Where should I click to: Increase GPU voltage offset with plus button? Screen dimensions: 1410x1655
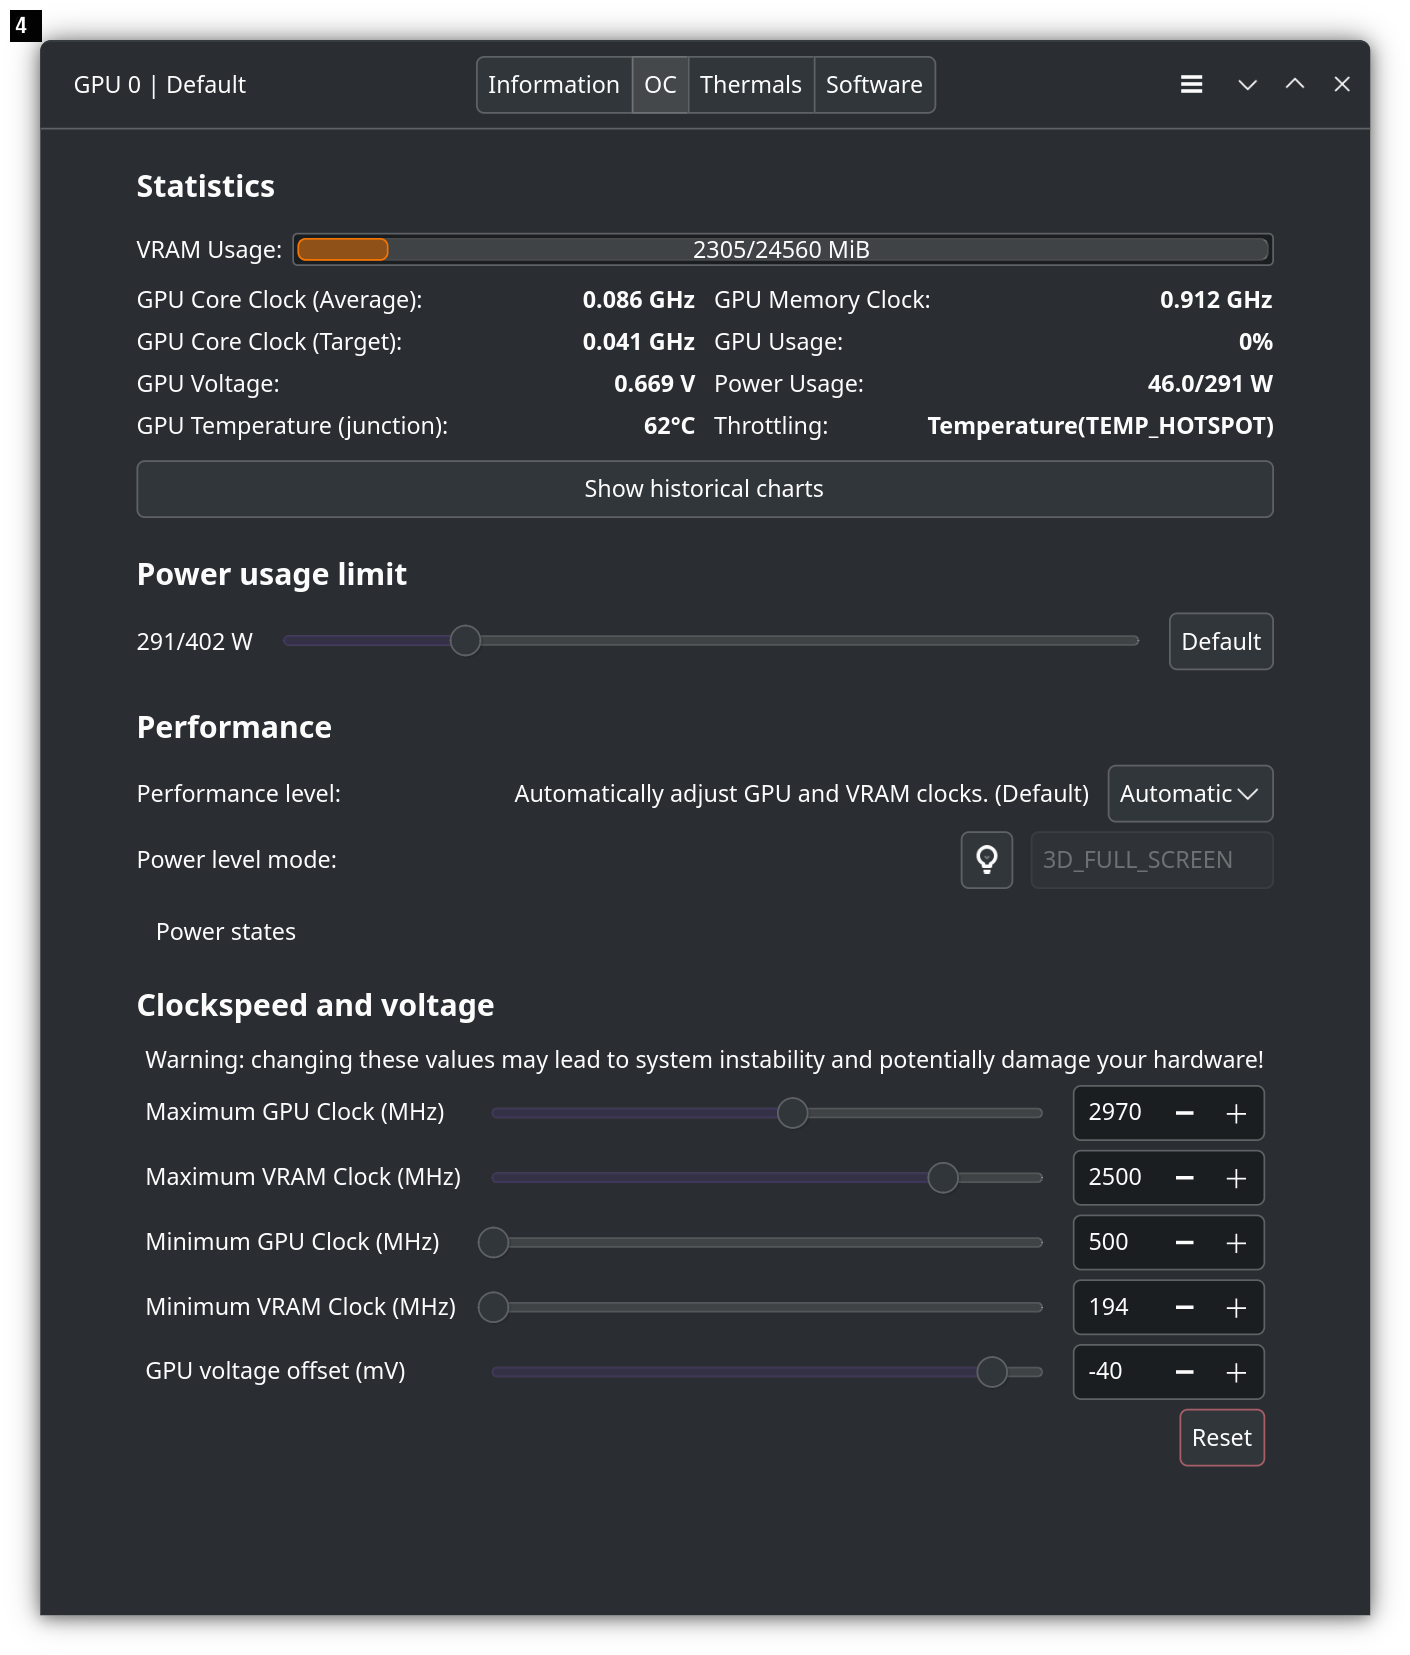(x=1236, y=1372)
